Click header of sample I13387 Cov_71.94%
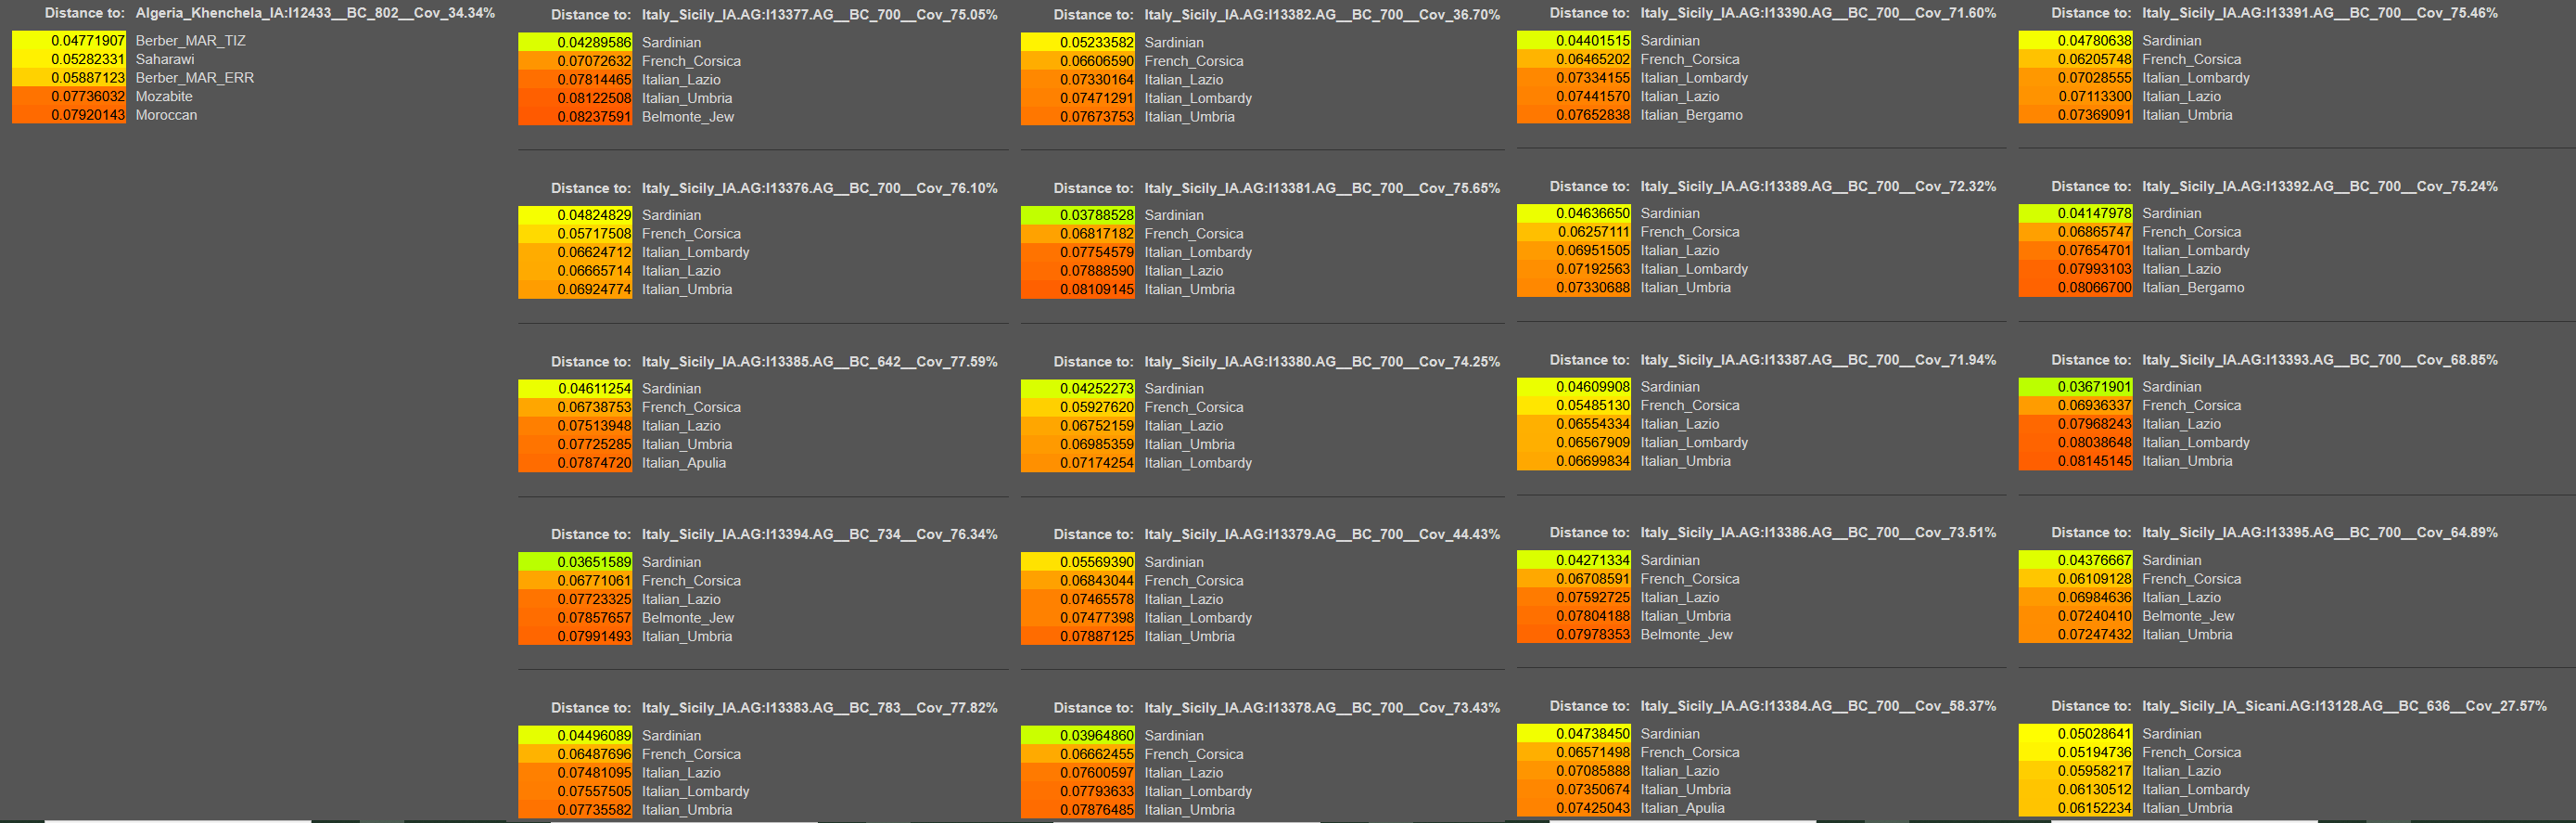Image resolution: width=2576 pixels, height=823 pixels. point(1818,360)
